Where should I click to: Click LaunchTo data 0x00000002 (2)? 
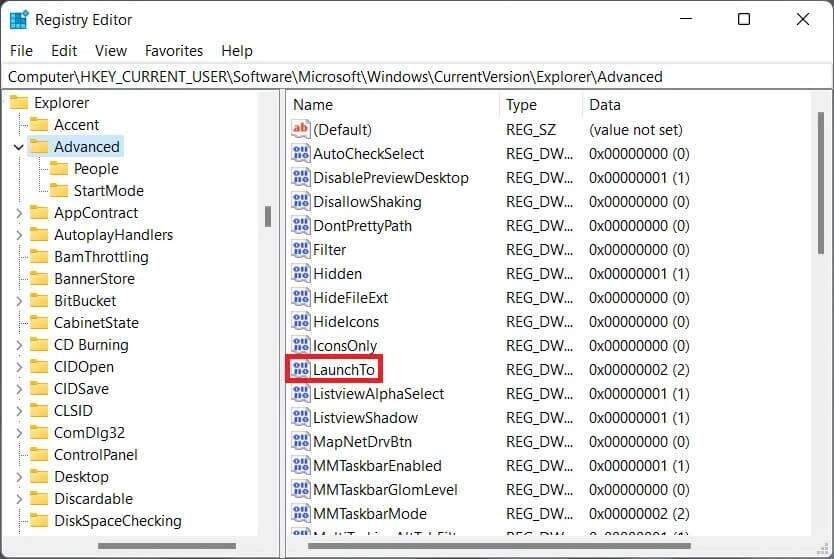tap(639, 369)
